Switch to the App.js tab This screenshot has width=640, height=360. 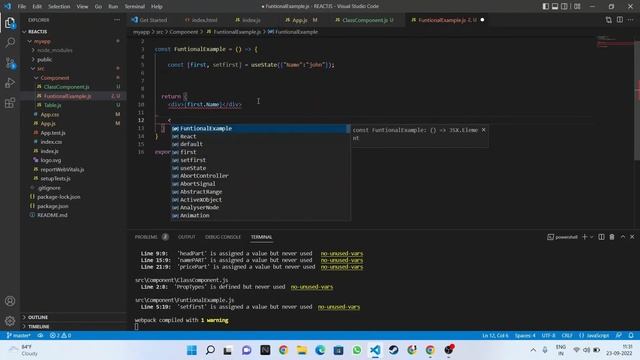(x=300, y=20)
